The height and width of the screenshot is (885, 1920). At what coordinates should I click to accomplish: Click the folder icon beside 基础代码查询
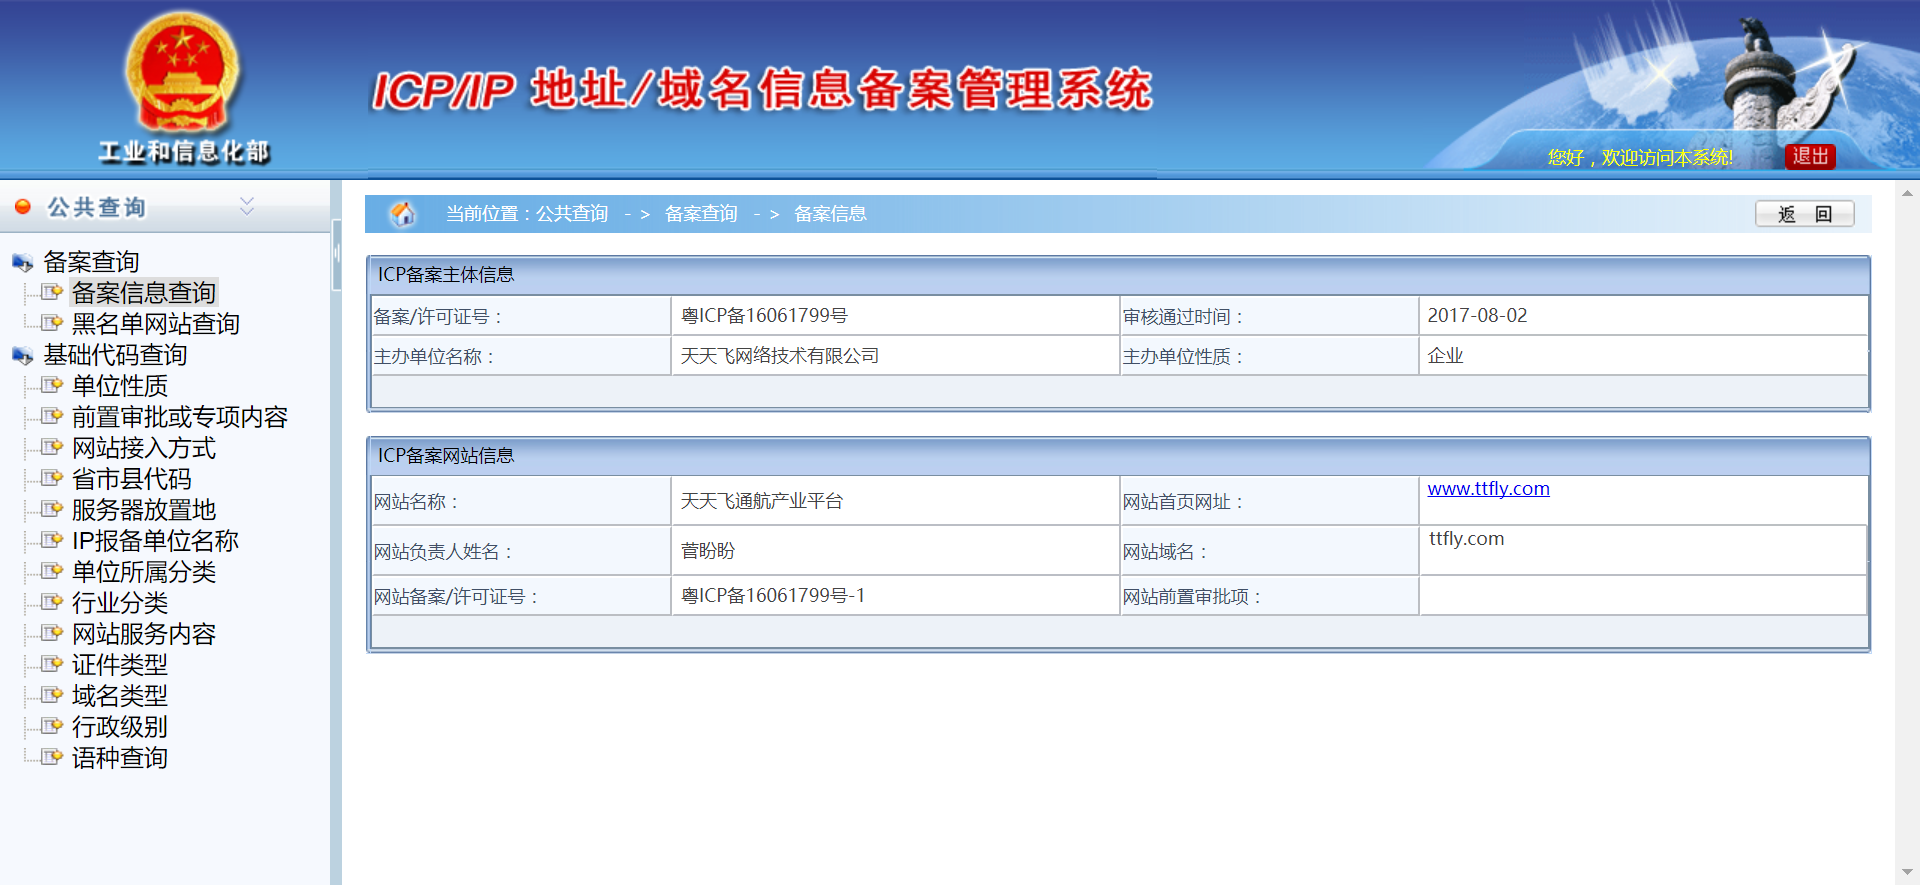point(23,355)
